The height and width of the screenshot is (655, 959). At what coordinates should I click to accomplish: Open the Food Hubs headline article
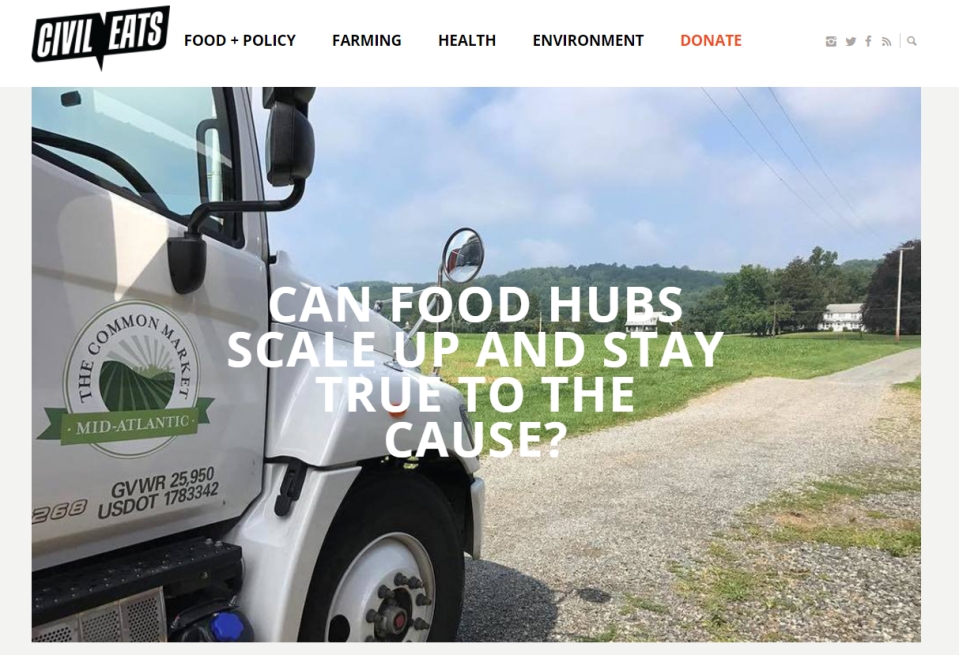point(475,371)
